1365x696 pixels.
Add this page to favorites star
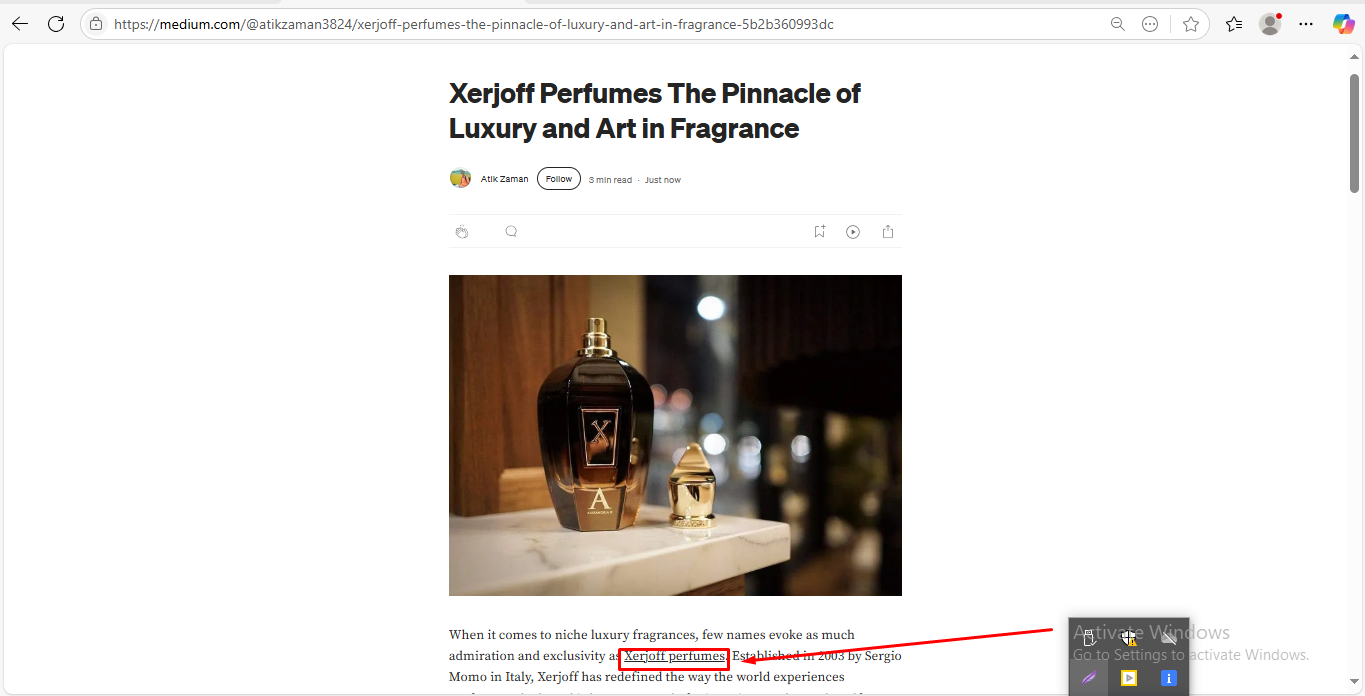coord(1191,24)
